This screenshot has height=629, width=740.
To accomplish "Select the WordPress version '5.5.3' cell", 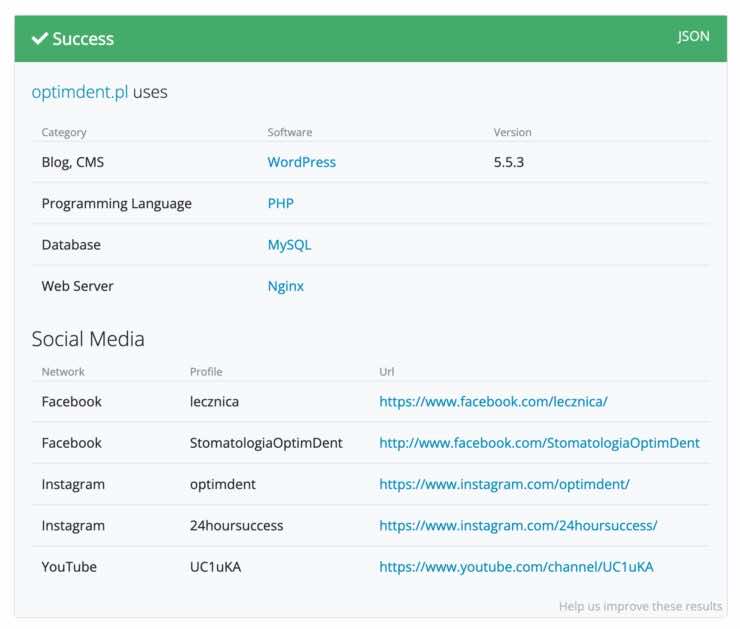I will [509, 162].
